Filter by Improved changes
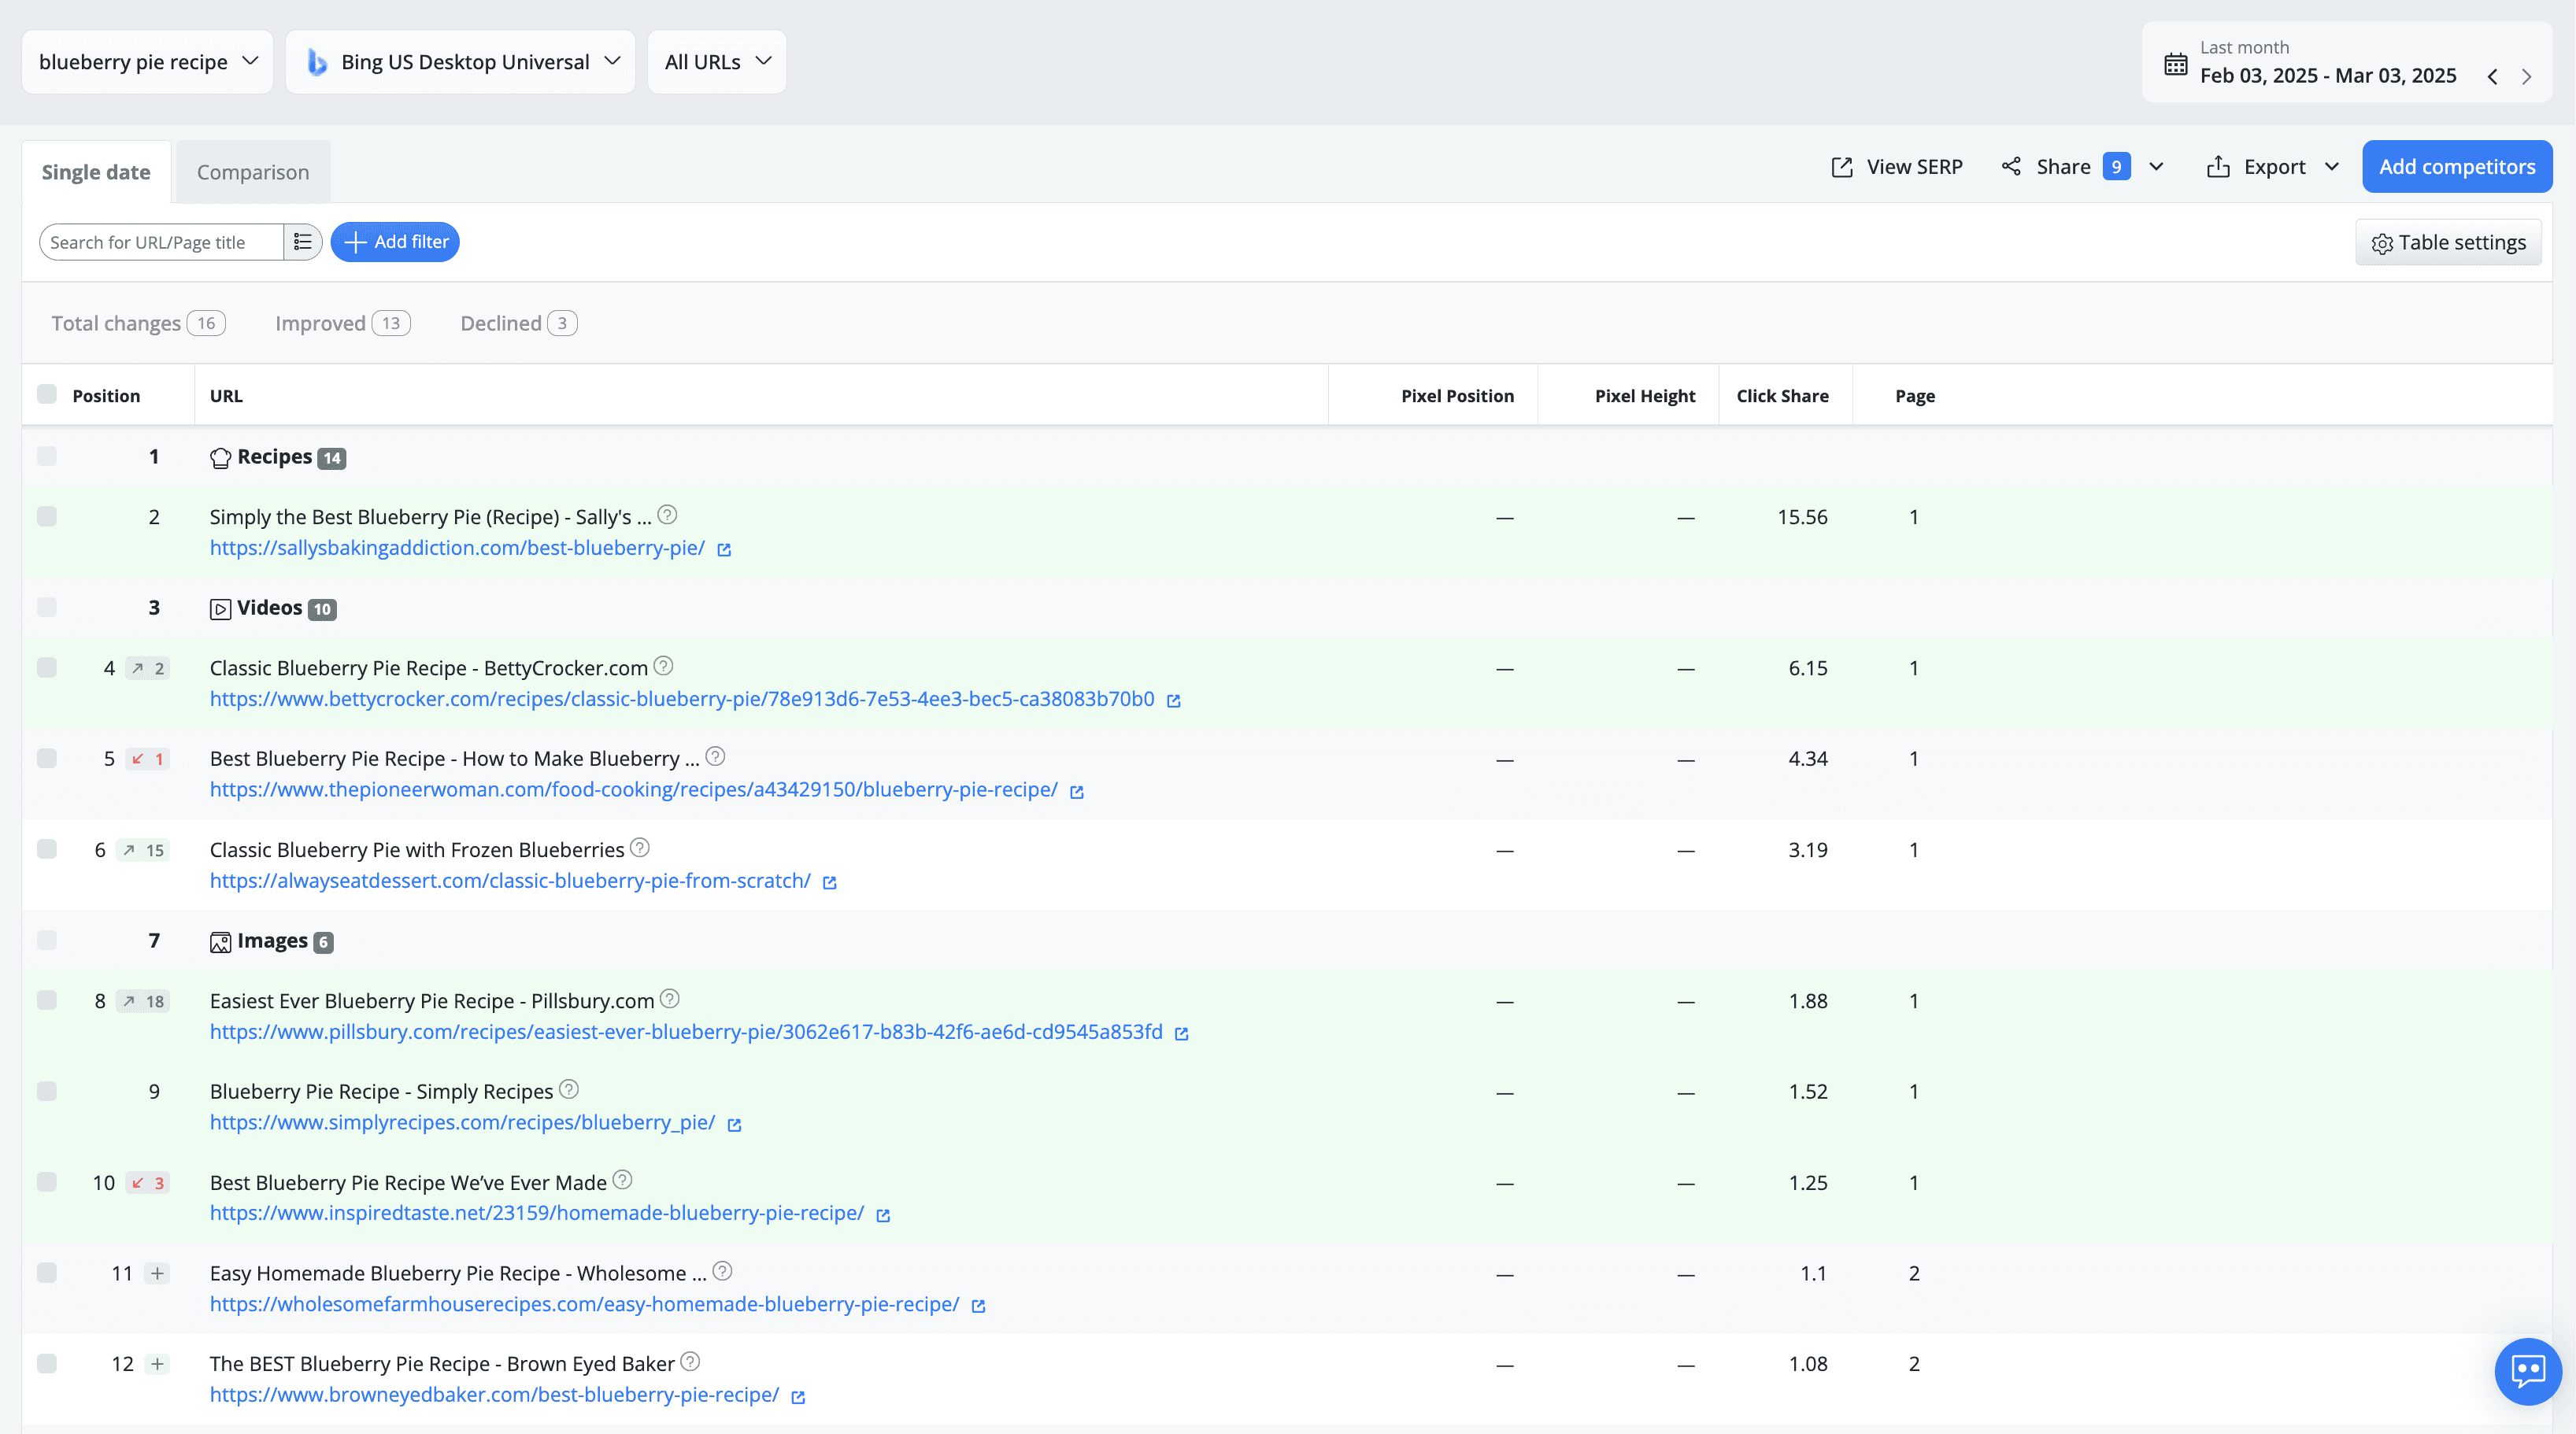The height and width of the screenshot is (1434, 2576). pos(342,323)
